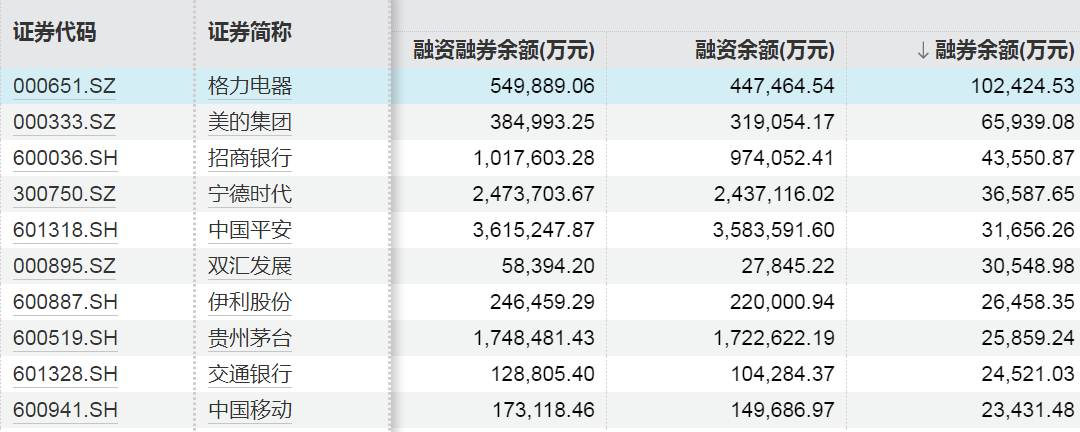Select the 证券简称 column header
This screenshot has height=432, width=1080.
[x=250, y=32]
